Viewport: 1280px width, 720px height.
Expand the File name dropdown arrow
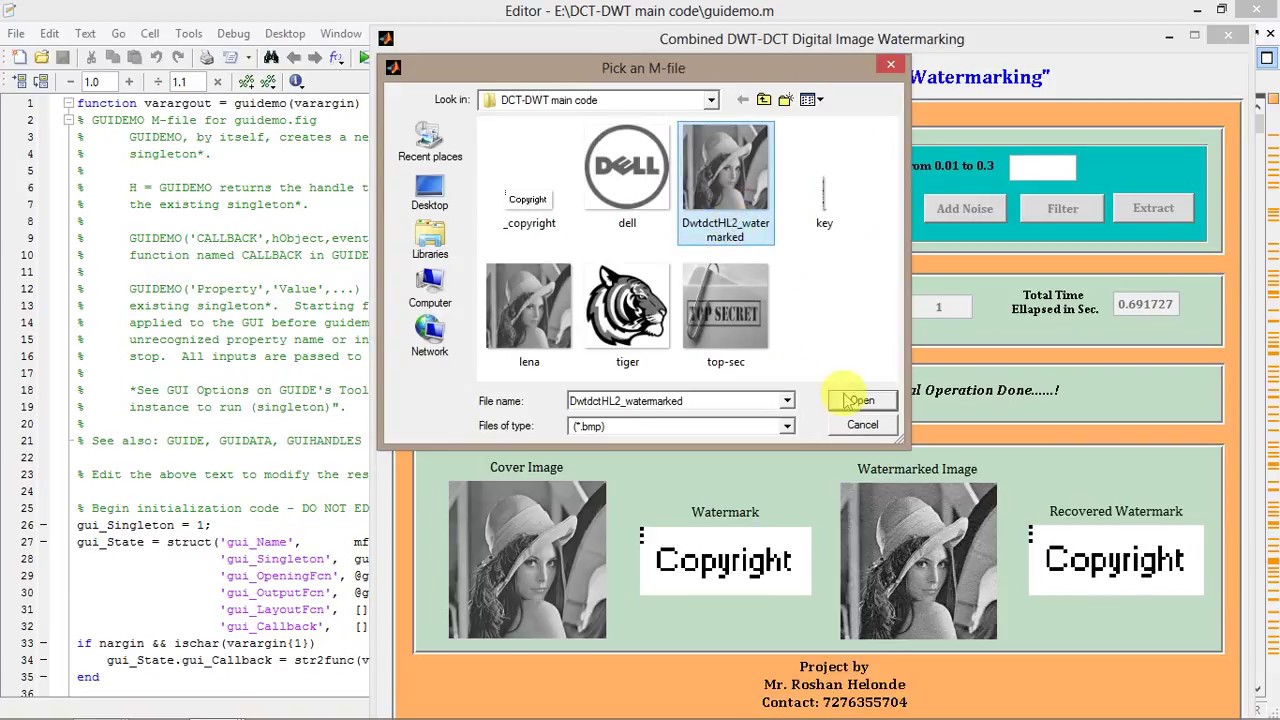(x=787, y=401)
